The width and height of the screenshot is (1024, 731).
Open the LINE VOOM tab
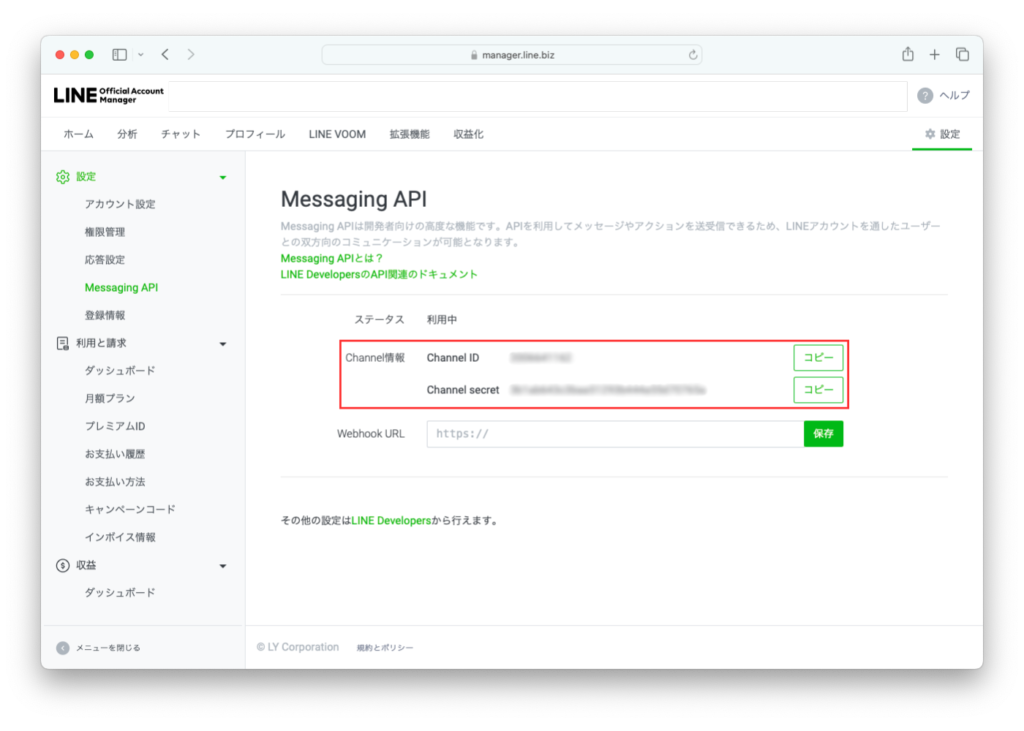pyautogui.click(x=337, y=134)
